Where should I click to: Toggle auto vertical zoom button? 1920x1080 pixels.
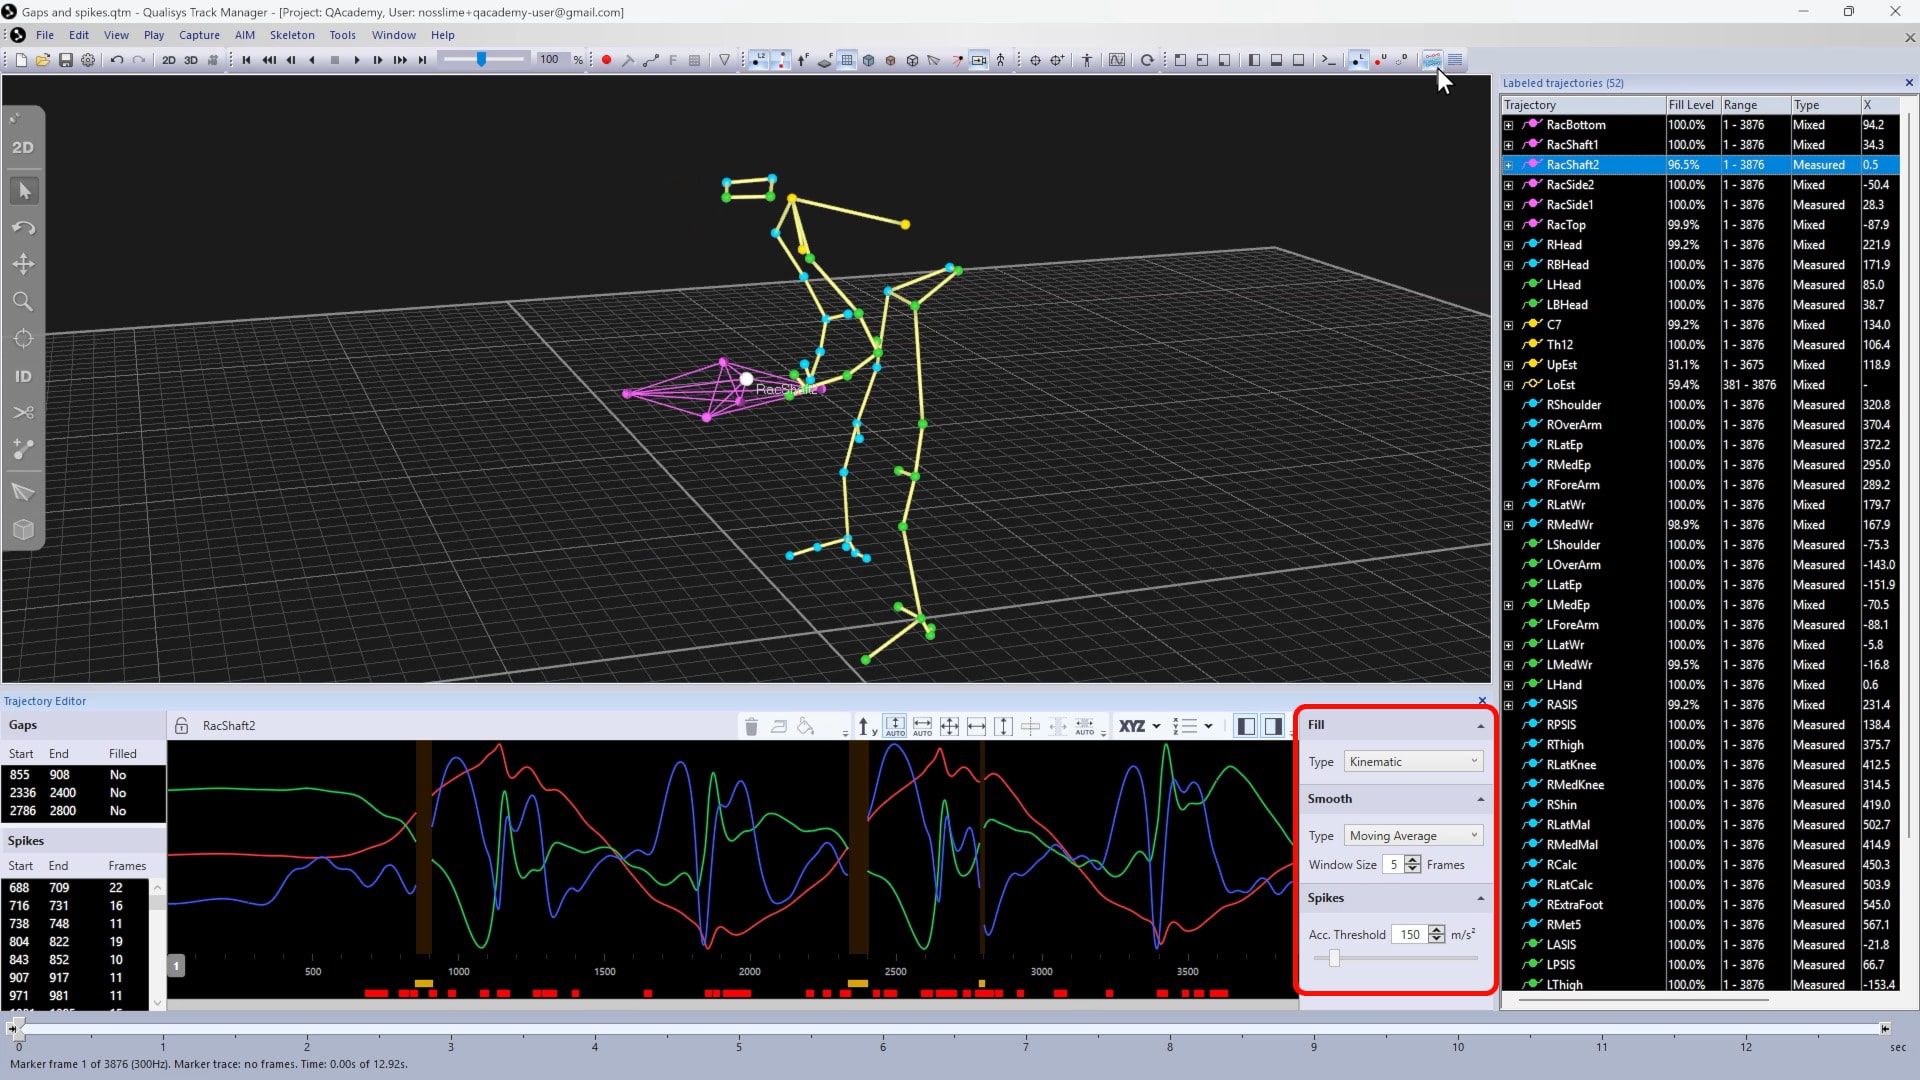(895, 726)
